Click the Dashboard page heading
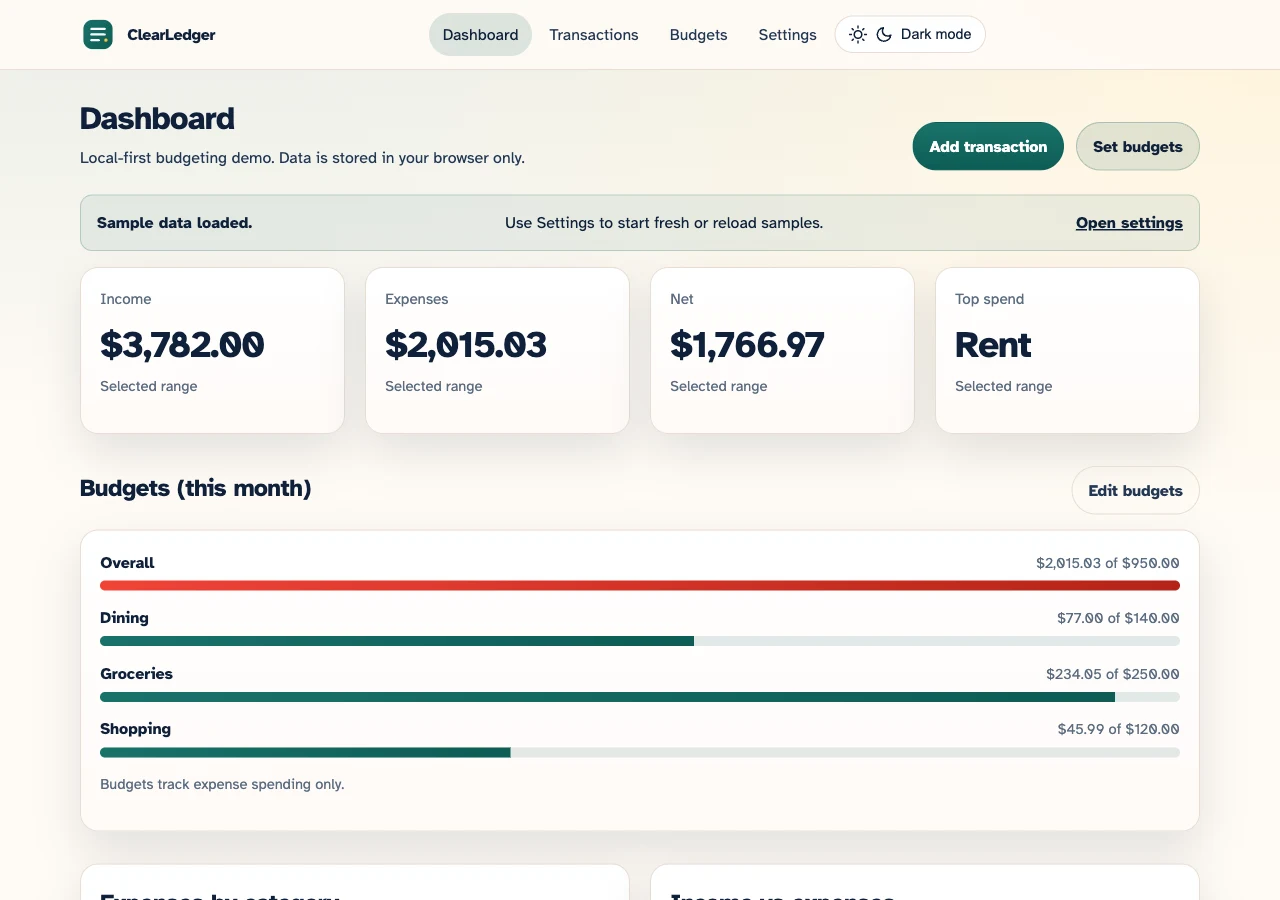Image resolution: width=1280 pixels, height=900 pixels. [157, 119]
